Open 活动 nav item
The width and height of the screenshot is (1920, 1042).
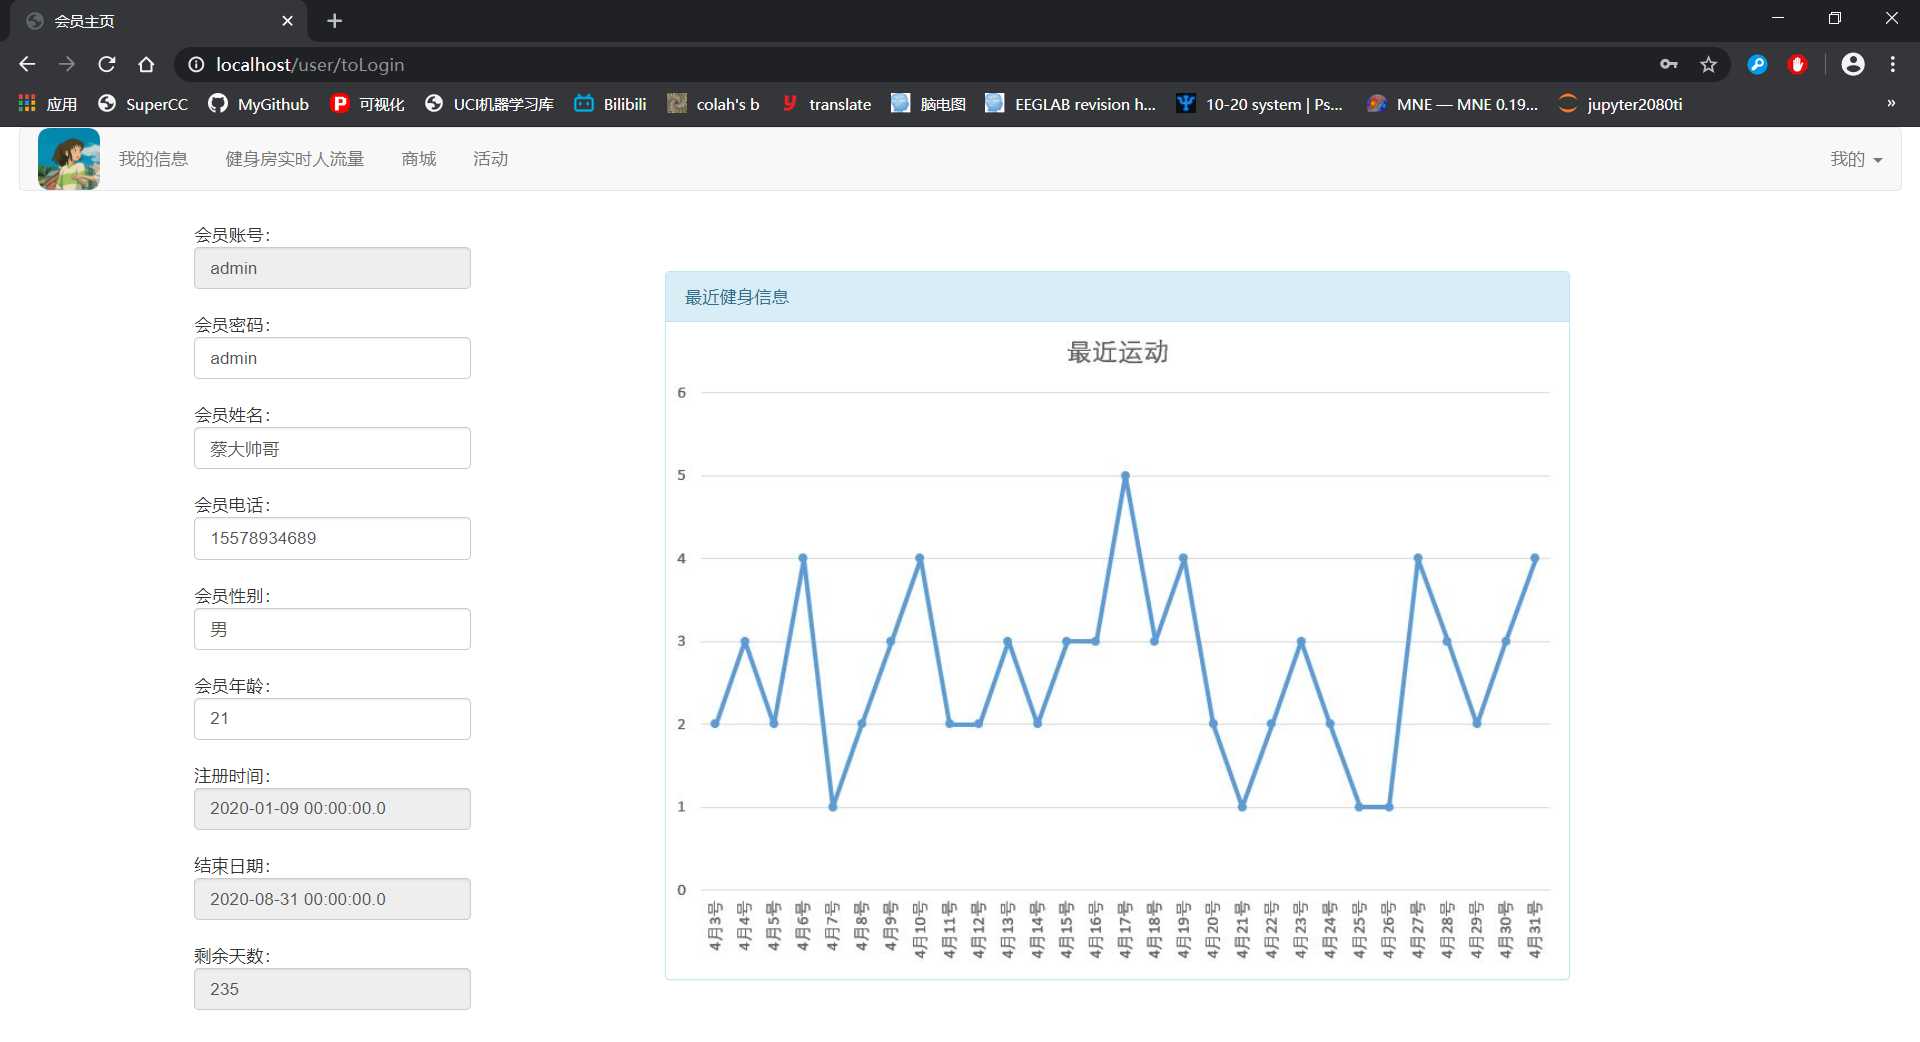coord(490,159)
